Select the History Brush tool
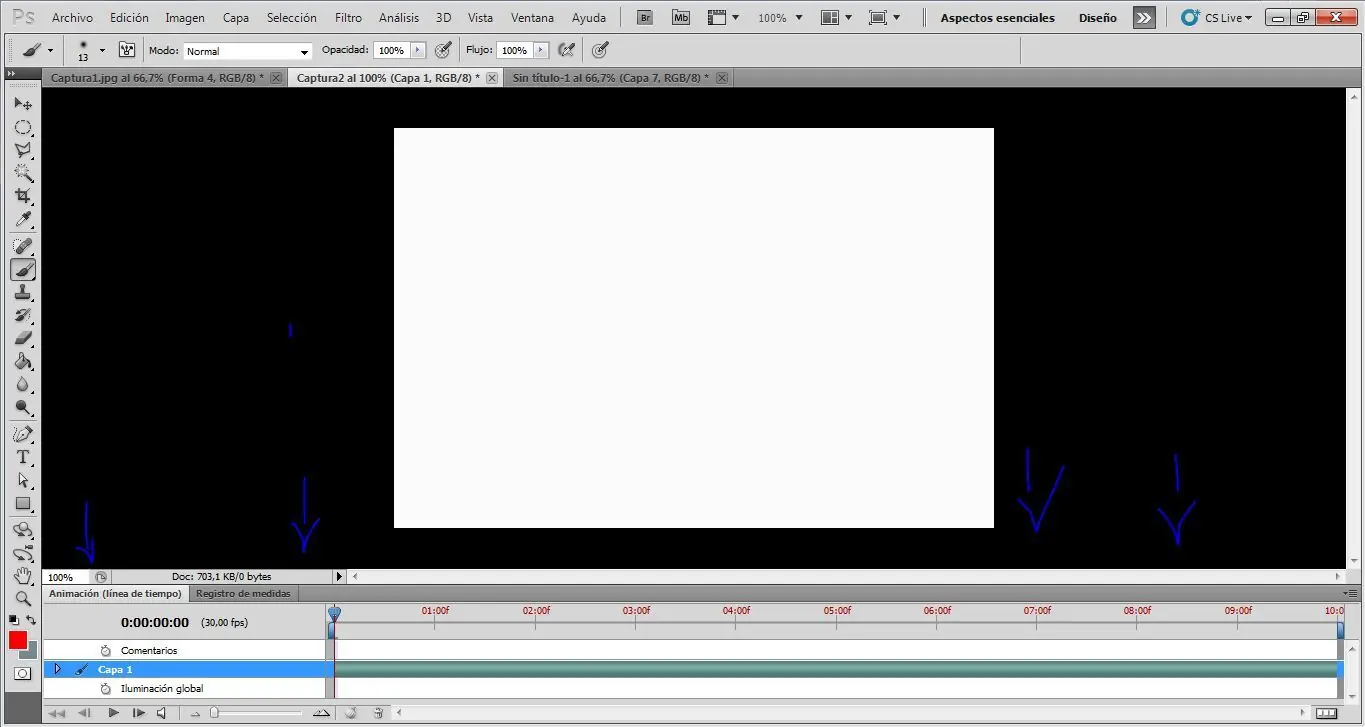1365x727 pixels. pyautogui.click(x=22, y=315)
